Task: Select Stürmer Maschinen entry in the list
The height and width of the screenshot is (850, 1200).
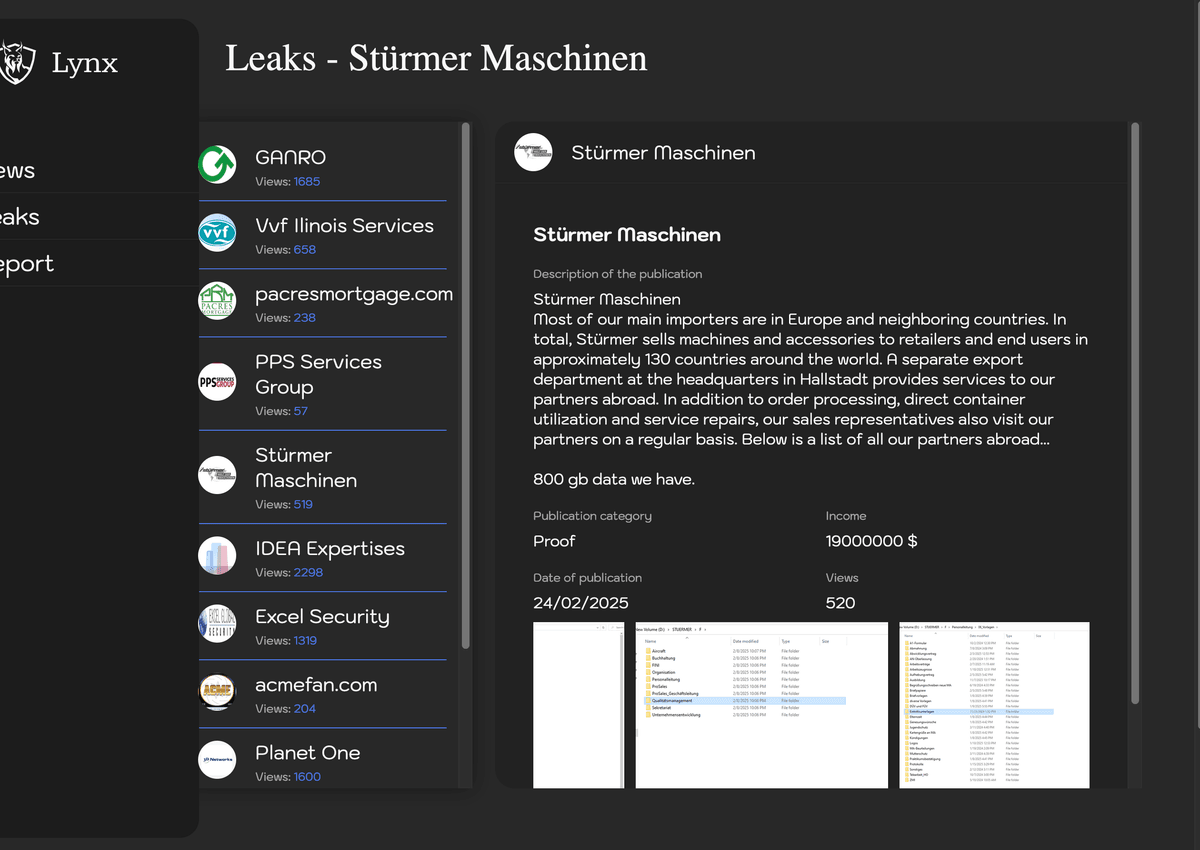Action: (322, 477)
